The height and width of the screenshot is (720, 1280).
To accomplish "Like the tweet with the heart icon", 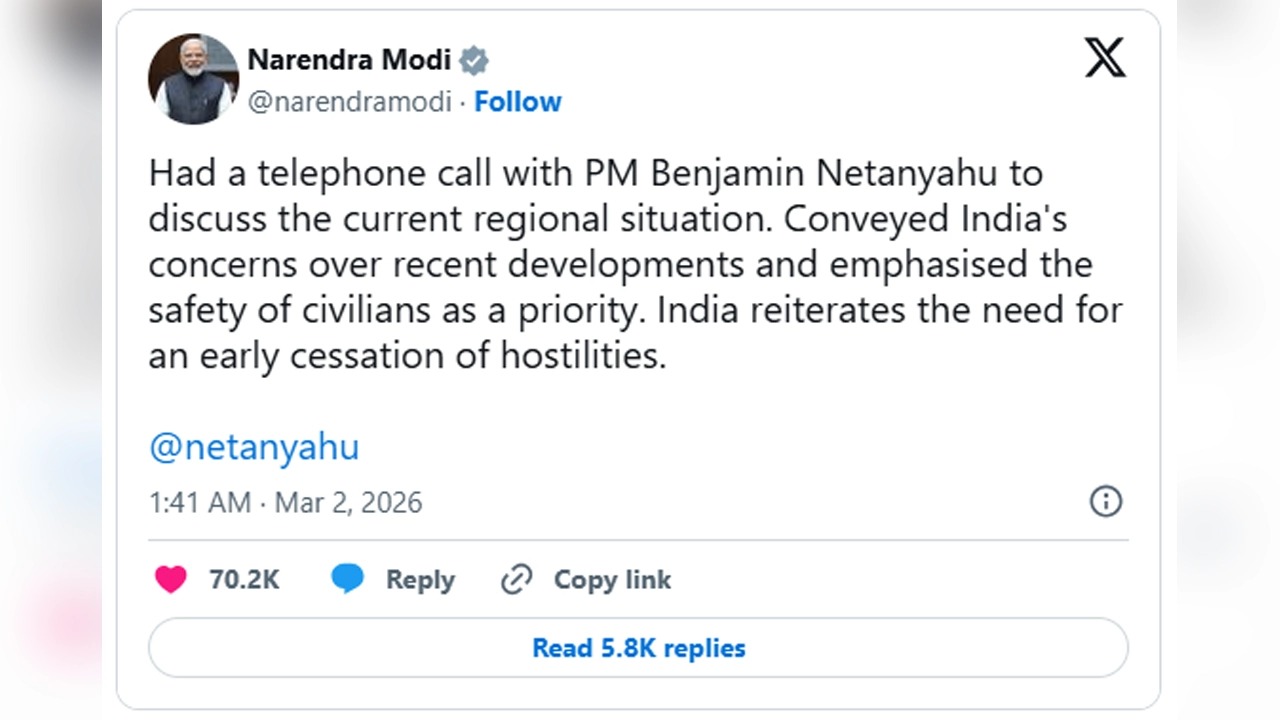I will coord(171,580).
